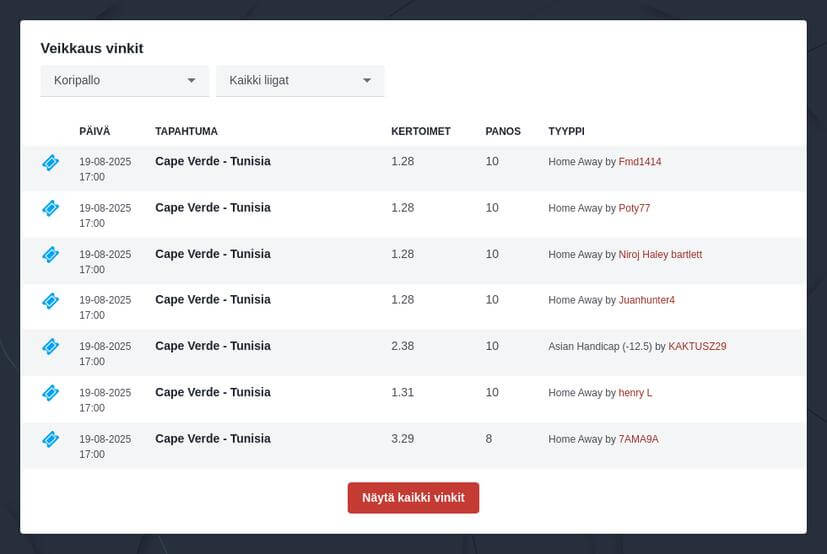The width and height of the screenshot is (827, 554).
Task: Click ticket icon in Poty77's tip row
Action: point(51,208)
